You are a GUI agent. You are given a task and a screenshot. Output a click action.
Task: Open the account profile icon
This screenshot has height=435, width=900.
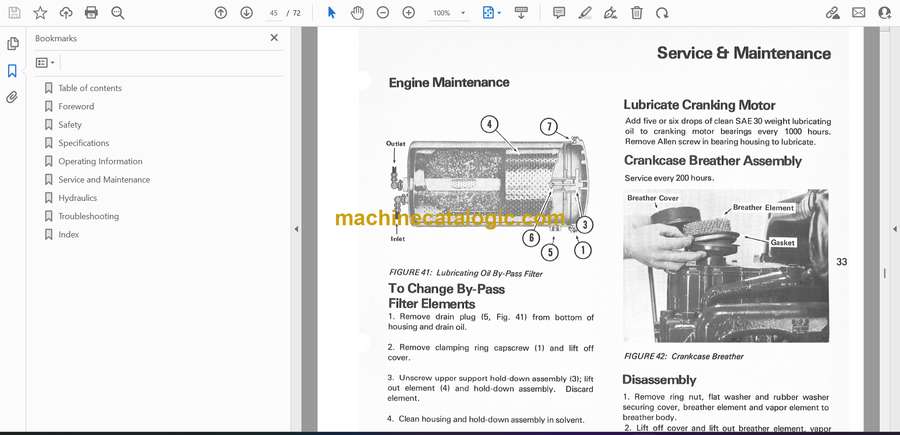tap(885, 13)
